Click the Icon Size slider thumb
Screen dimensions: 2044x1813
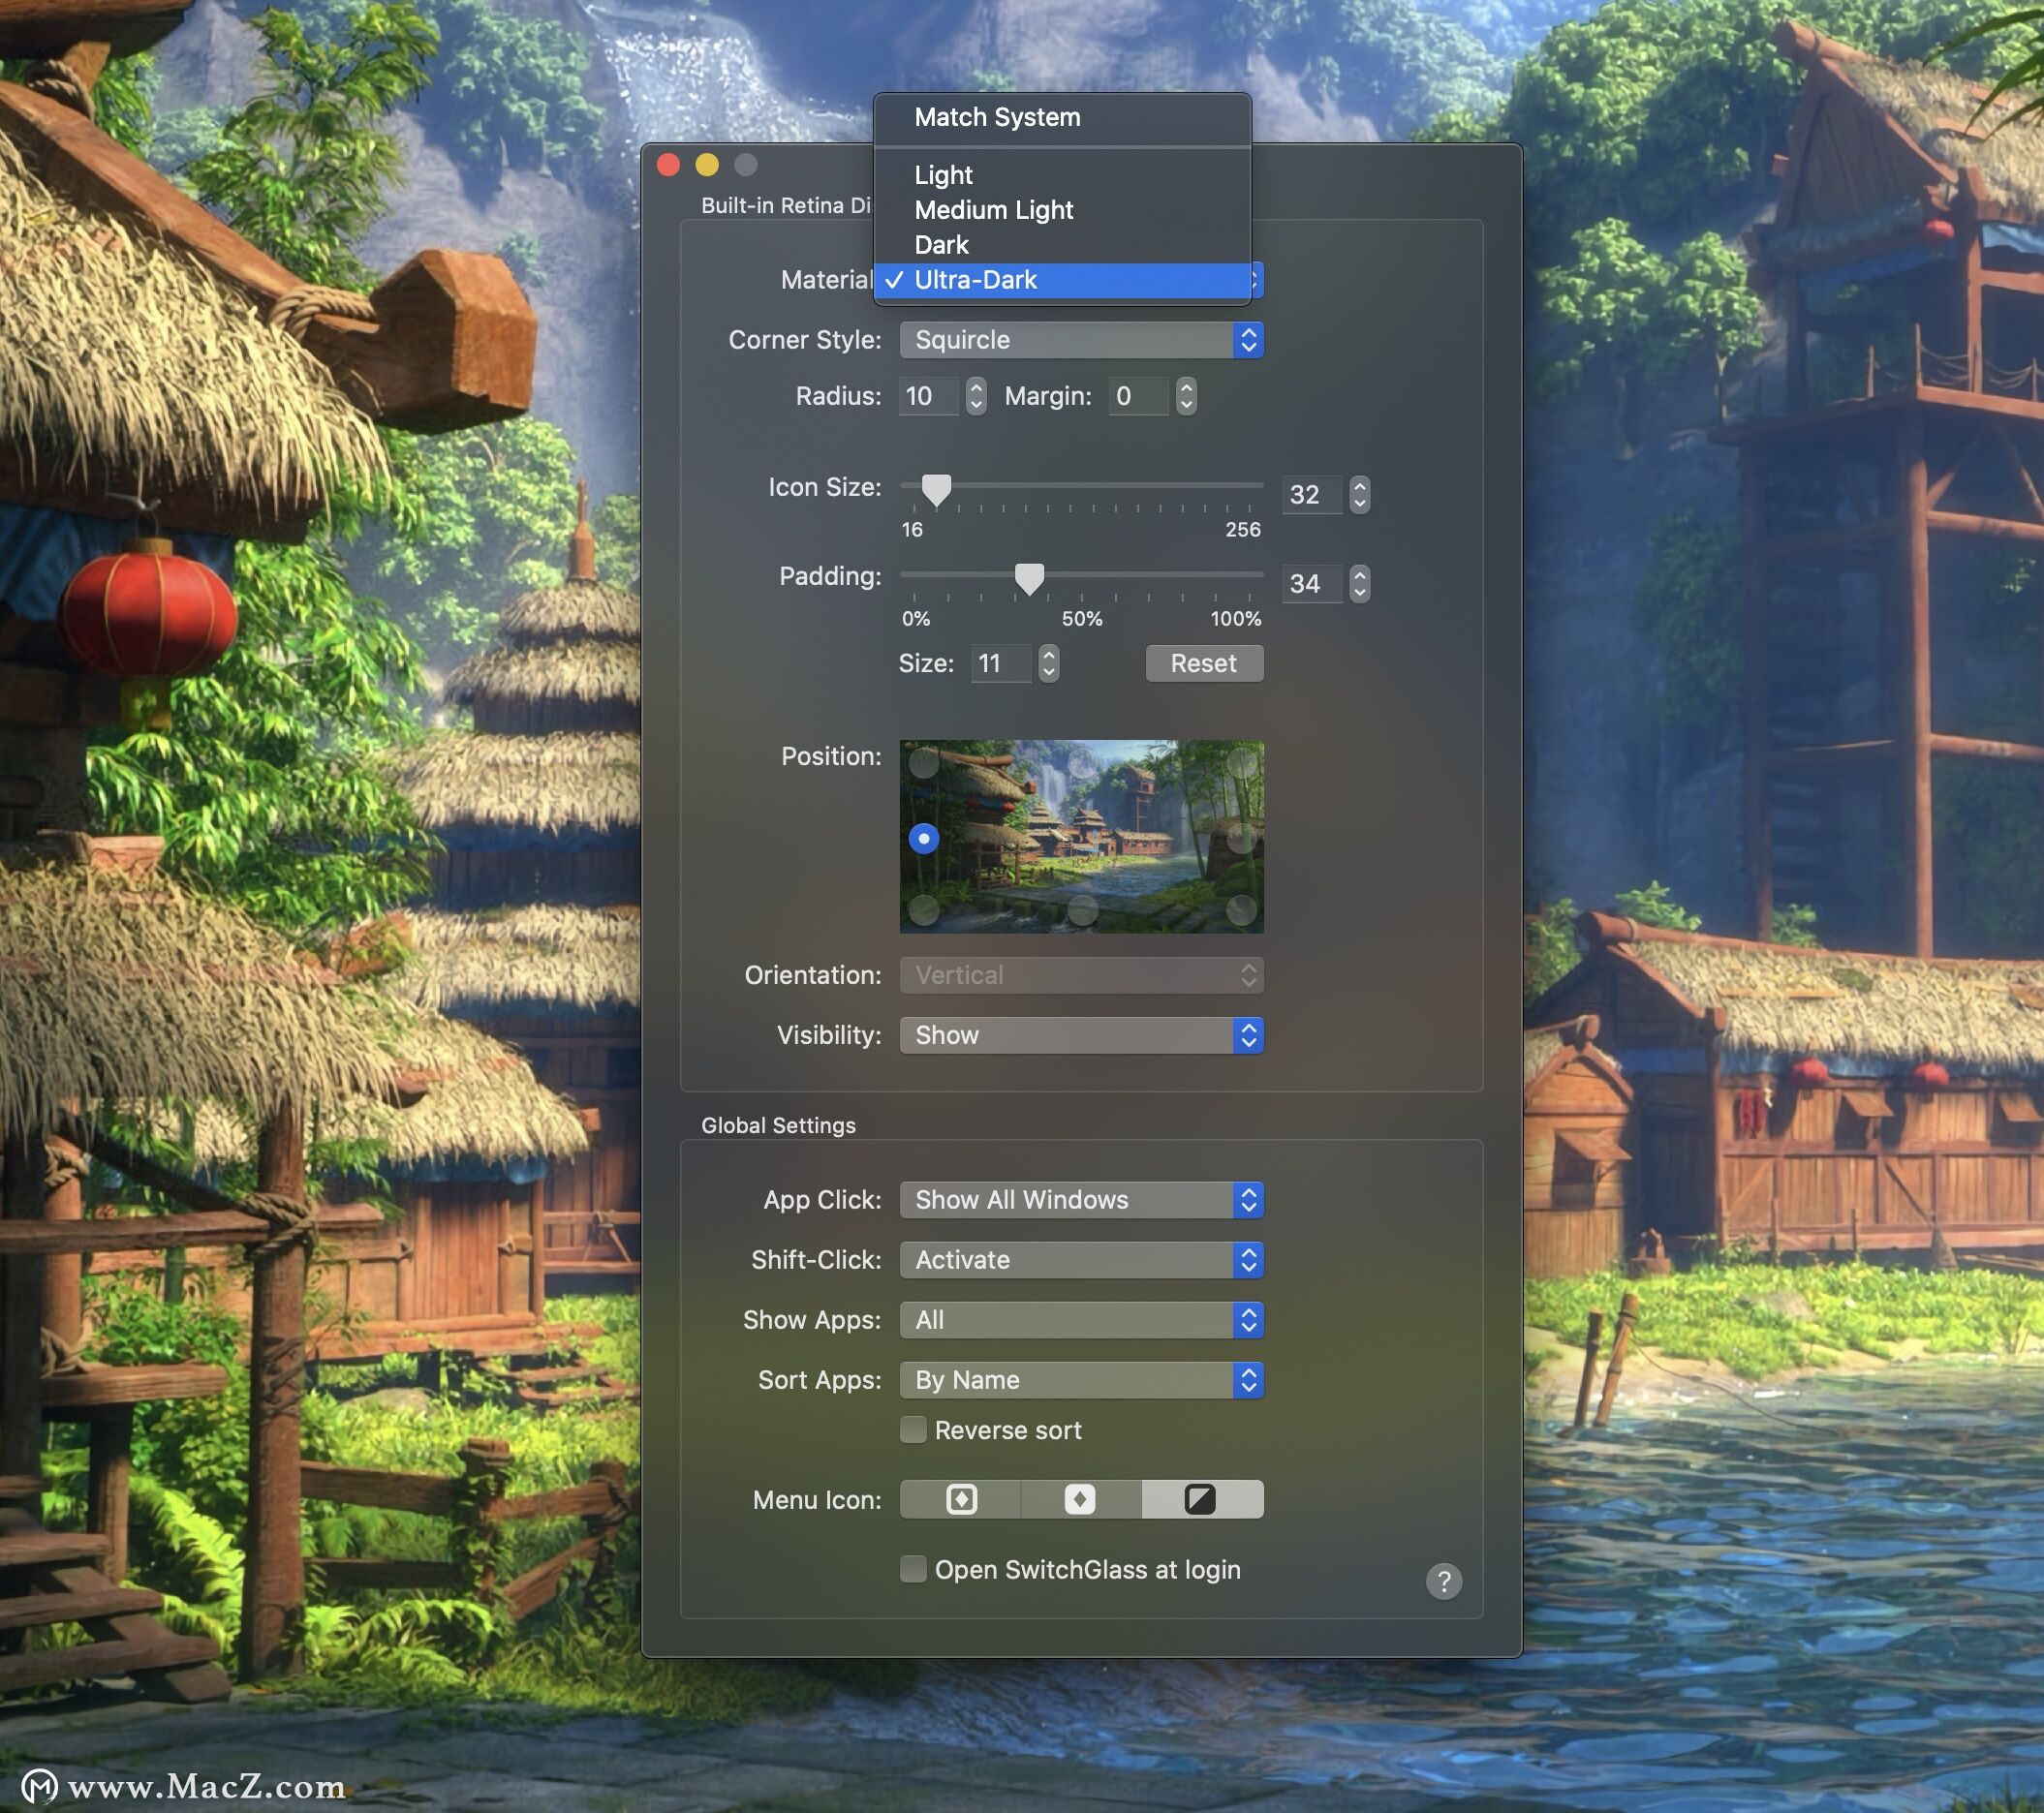(x=936, y=489)
